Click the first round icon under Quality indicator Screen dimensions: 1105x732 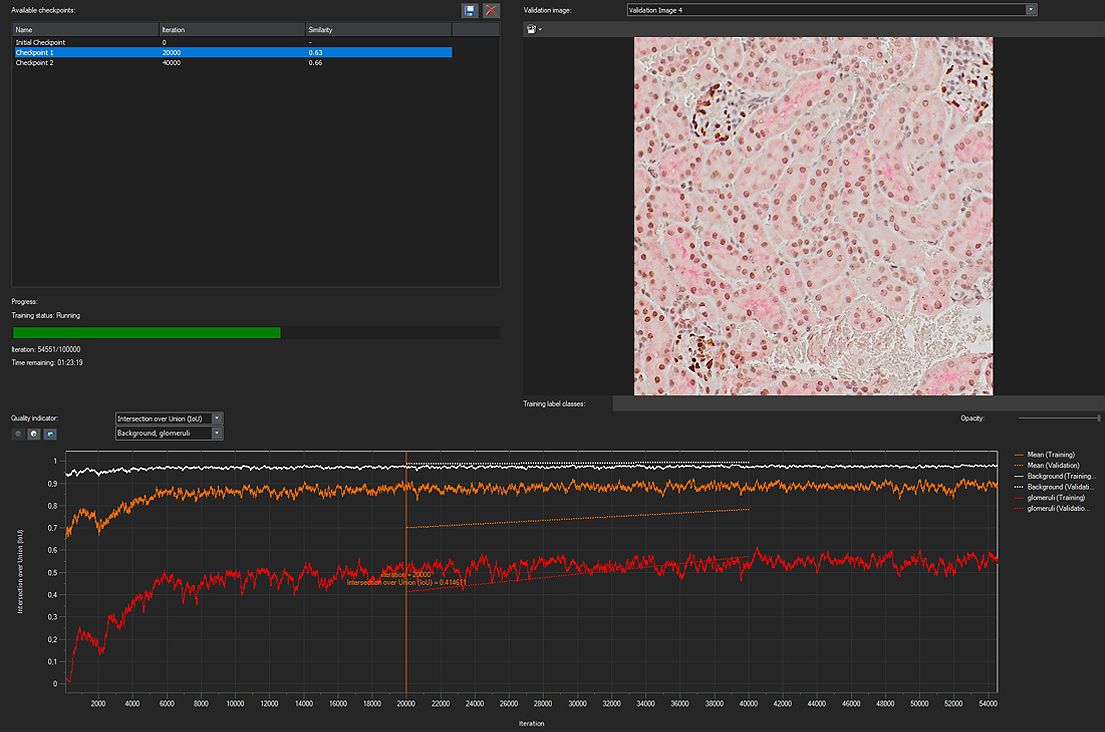pyautogui.click(x=18, y=434)
